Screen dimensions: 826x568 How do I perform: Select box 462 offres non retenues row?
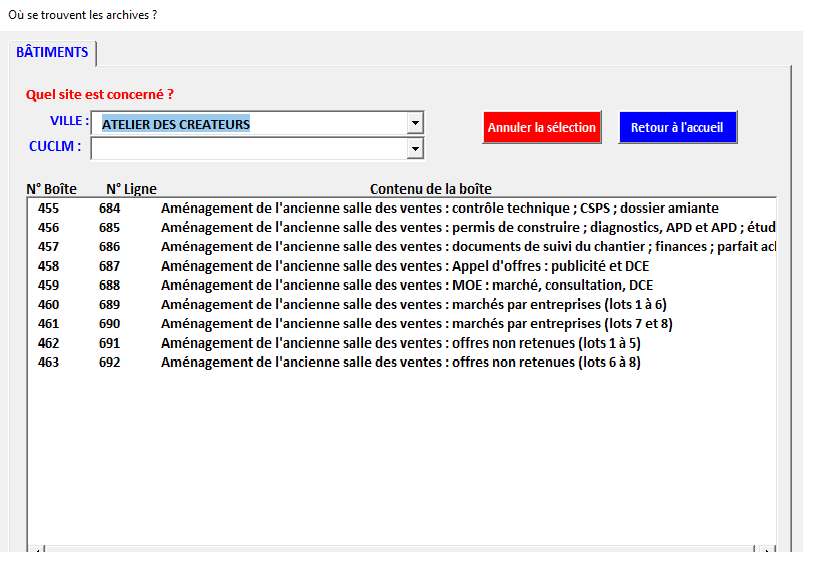[400, 343]
